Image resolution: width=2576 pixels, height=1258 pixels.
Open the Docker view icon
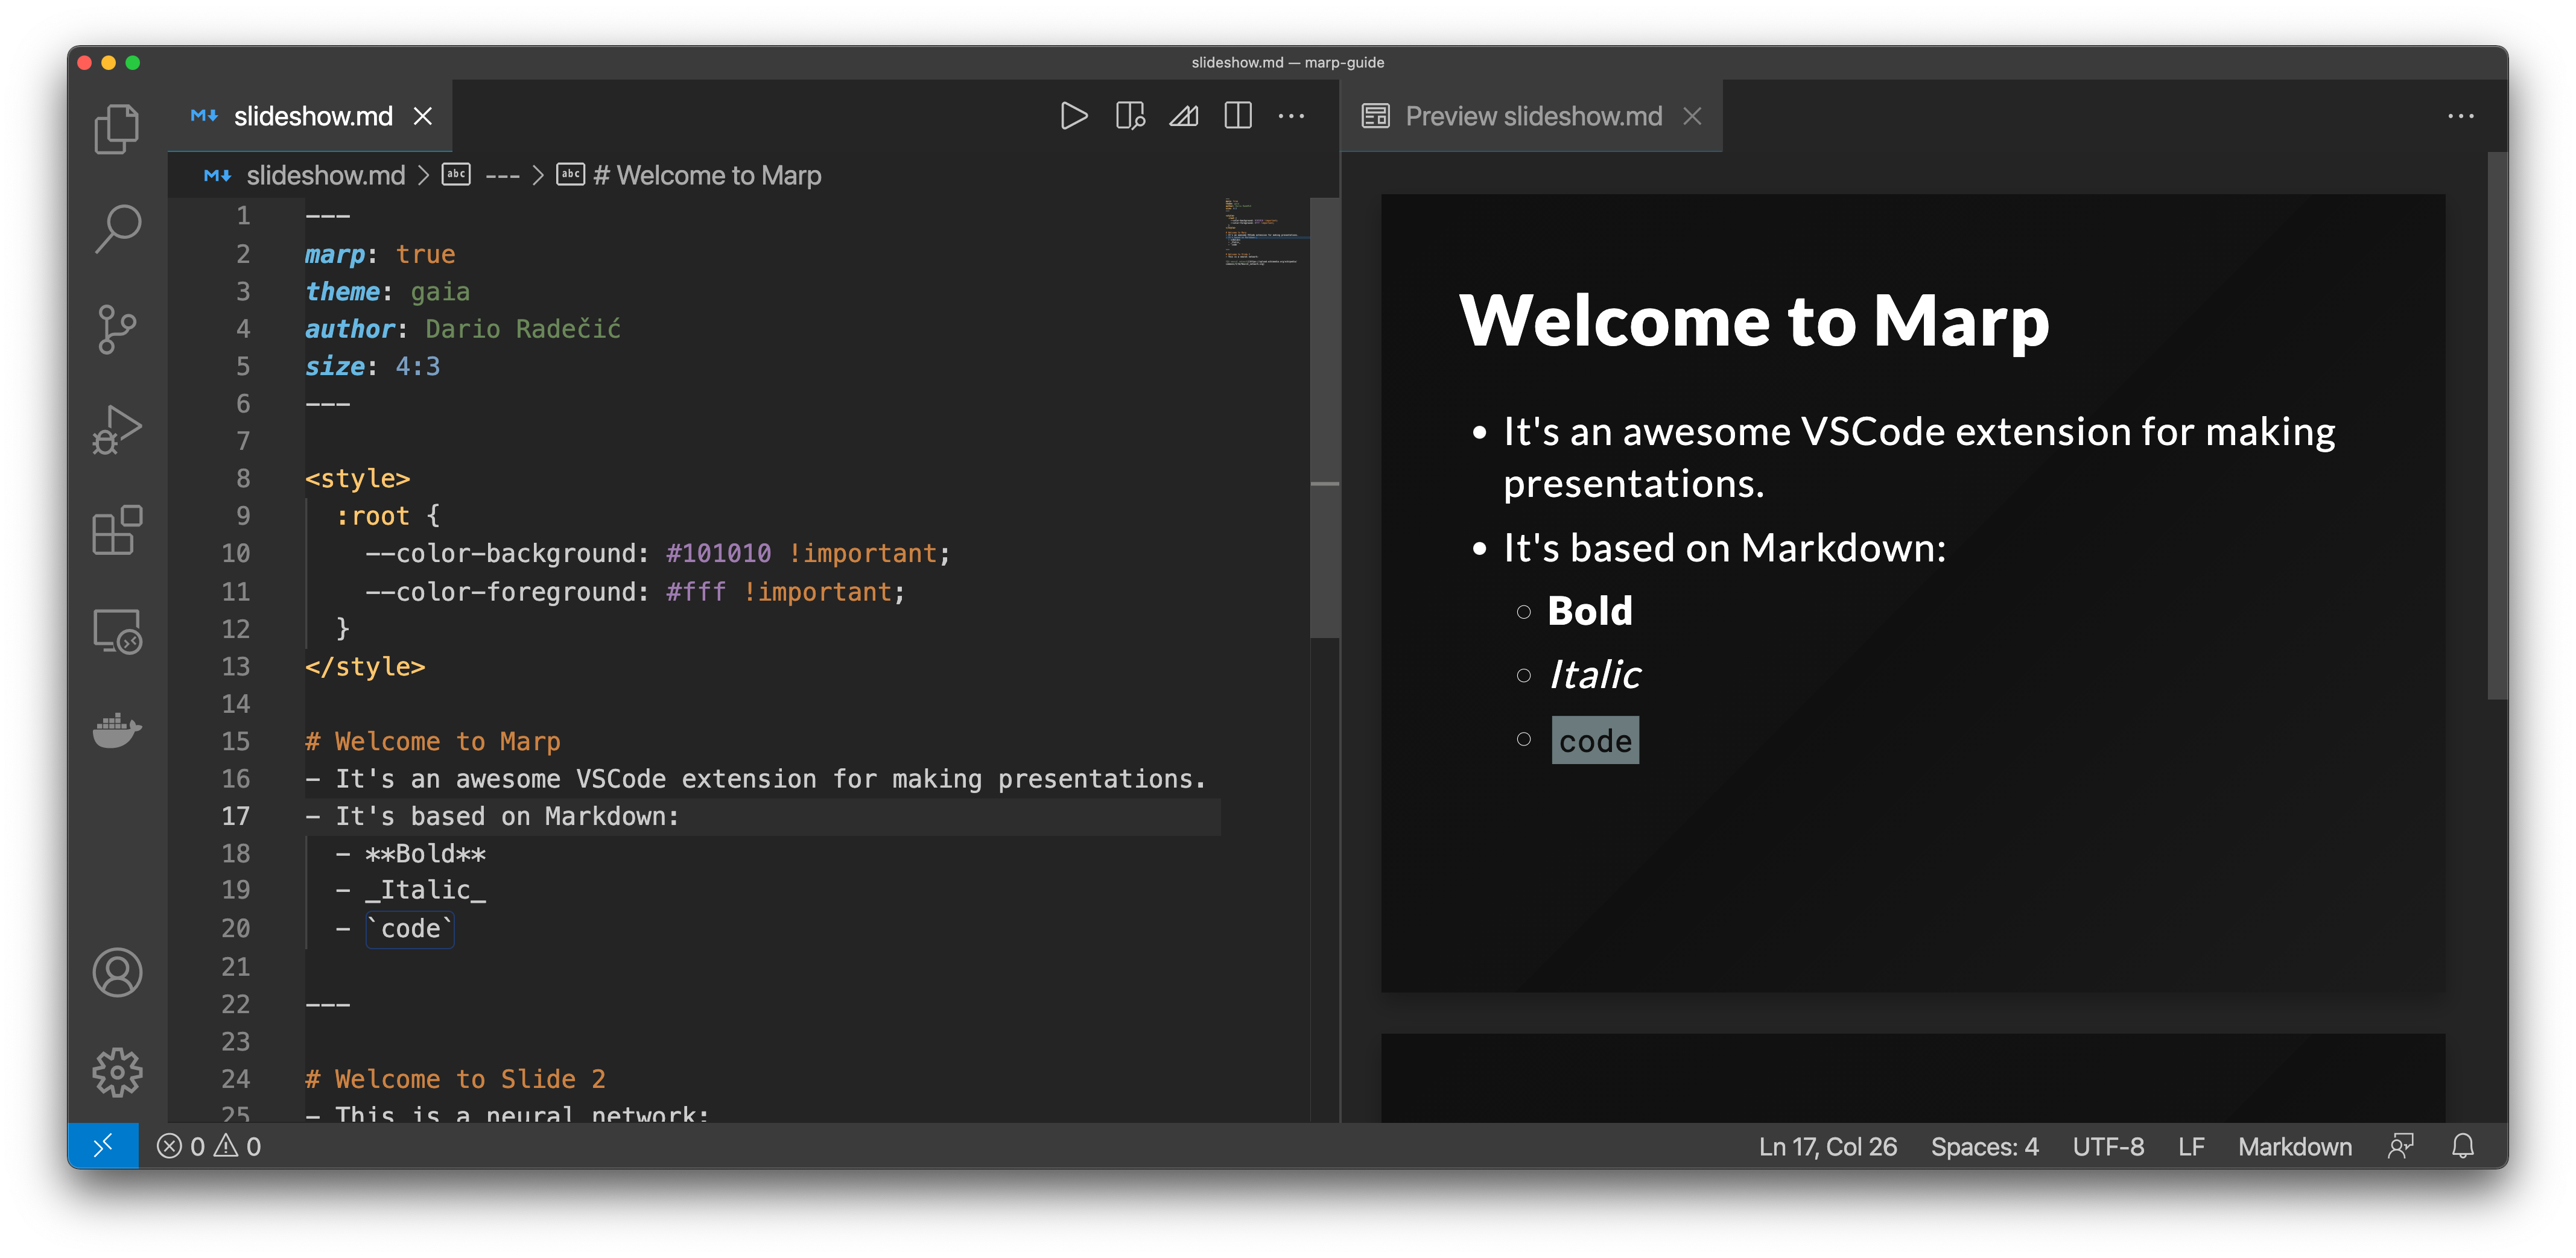117,730
